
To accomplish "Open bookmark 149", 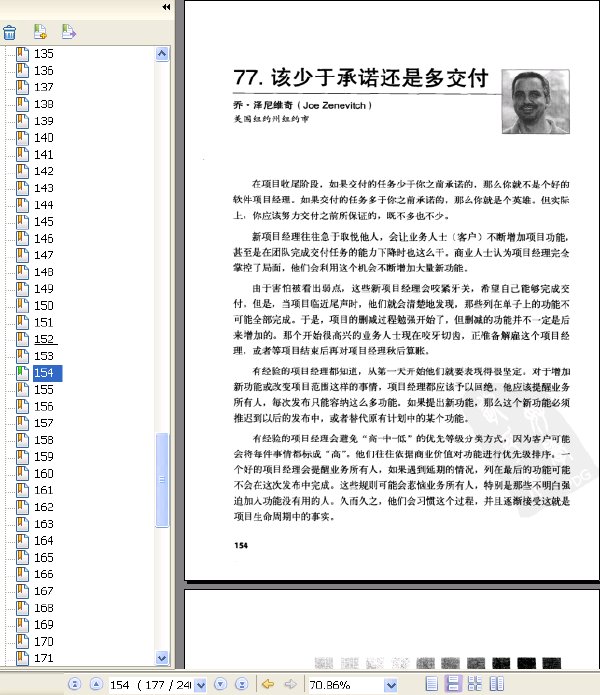I will click(43, 289).
